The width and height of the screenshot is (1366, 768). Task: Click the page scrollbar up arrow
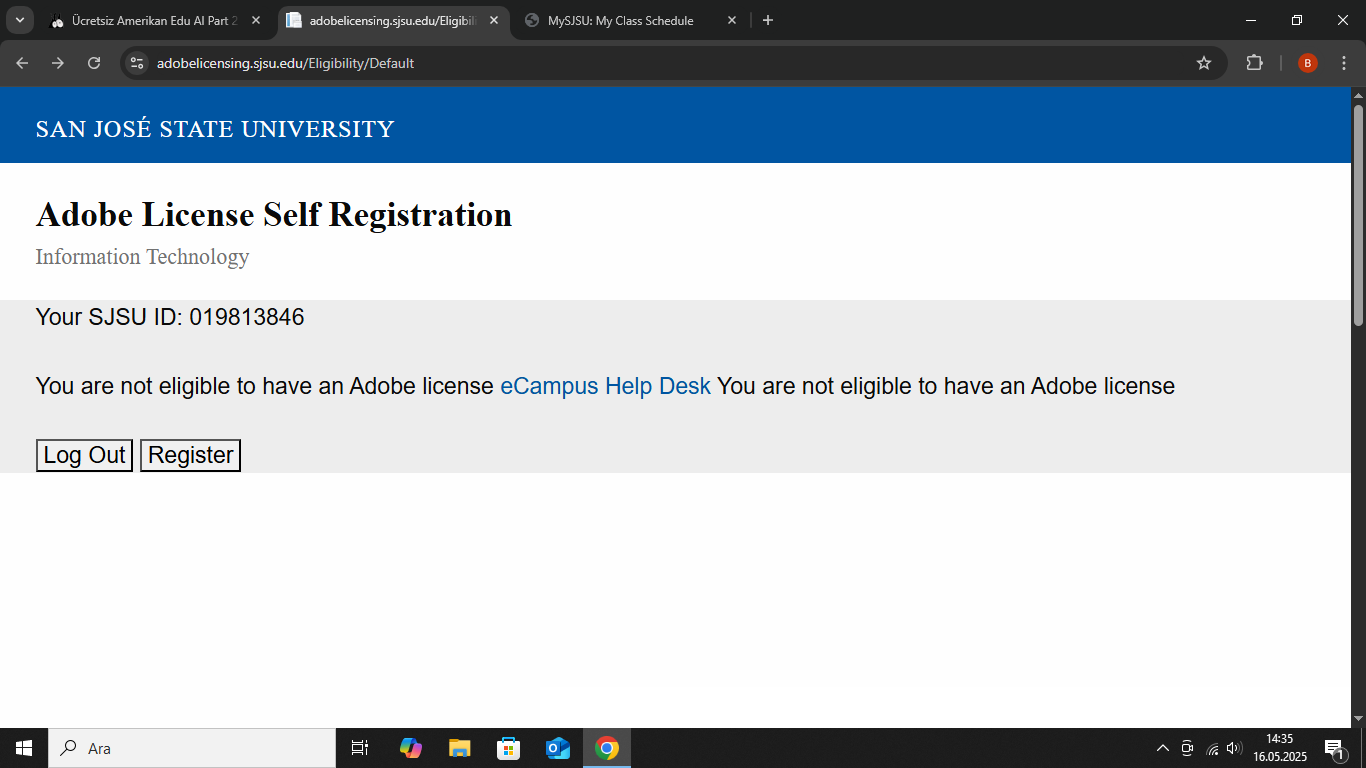point(1358,96)
